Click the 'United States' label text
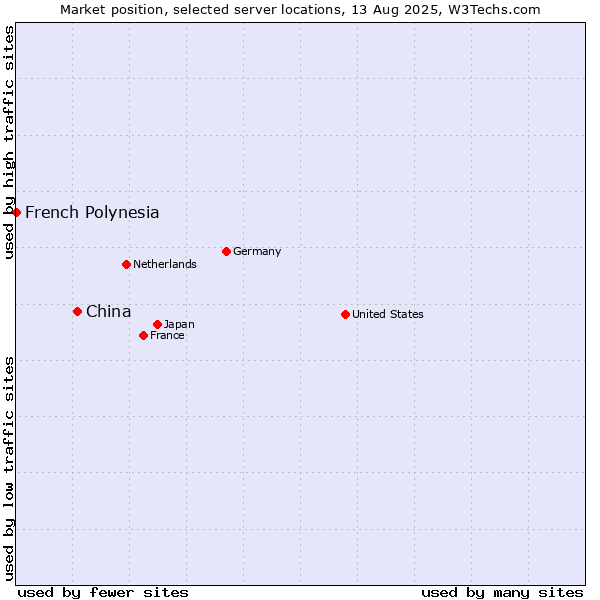 tap(388, 314)
